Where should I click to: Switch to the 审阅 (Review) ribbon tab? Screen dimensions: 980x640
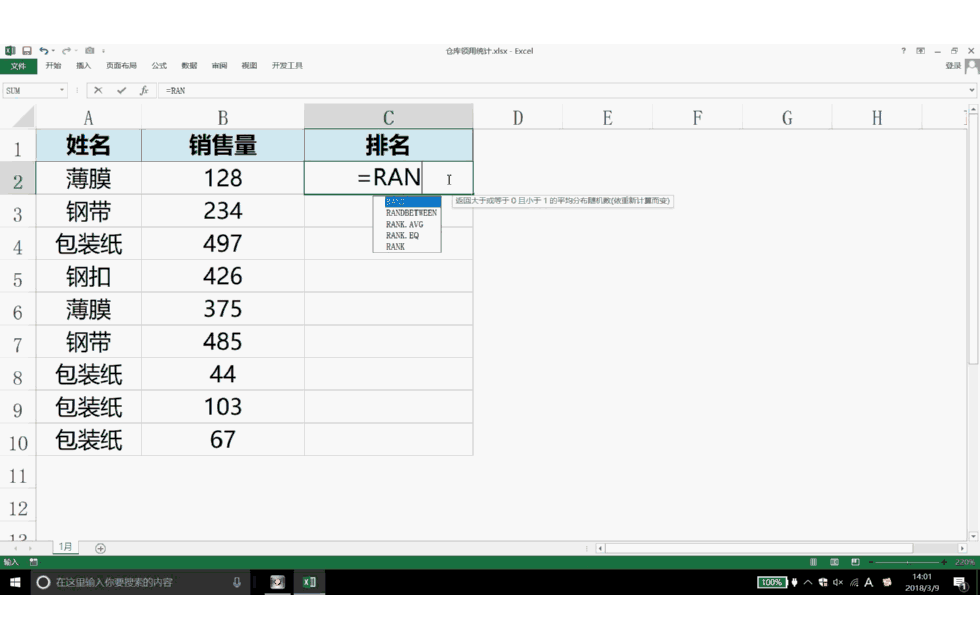[x=219, y=66]
